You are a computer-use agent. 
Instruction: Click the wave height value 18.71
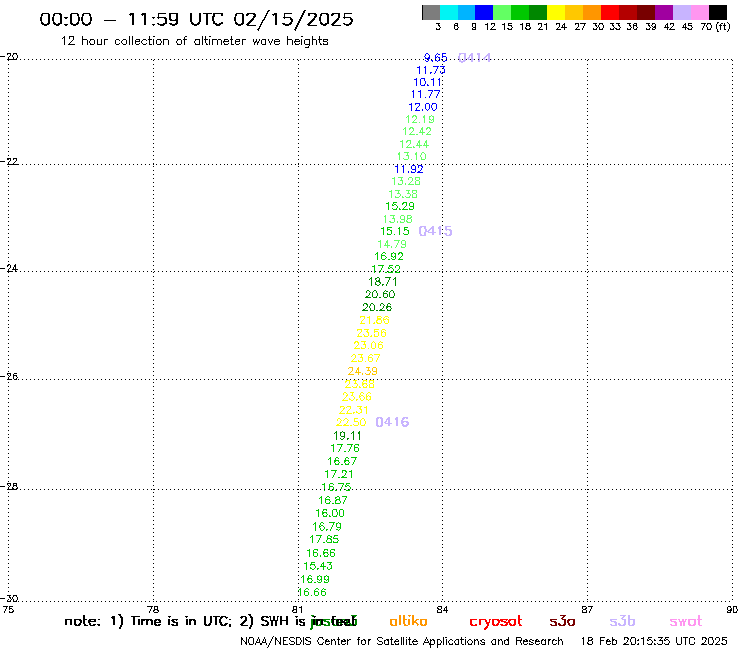point(383,282)
